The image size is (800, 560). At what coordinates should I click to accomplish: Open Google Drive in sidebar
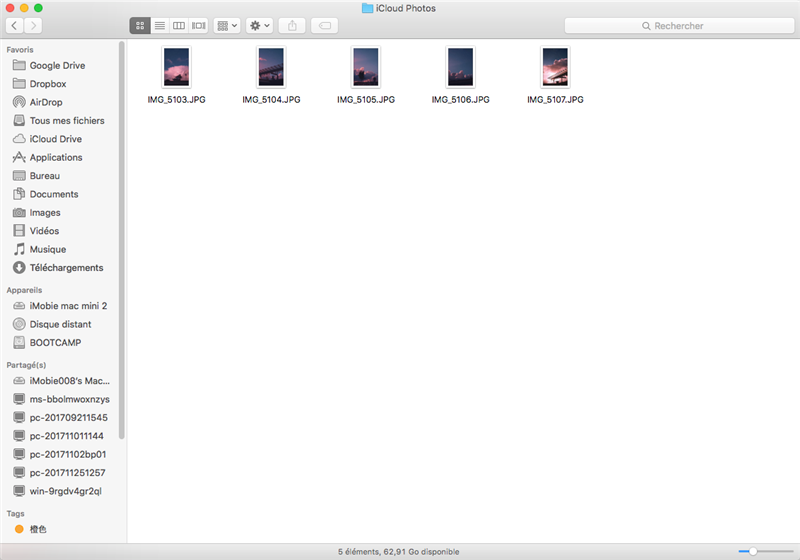click(57, 65)
